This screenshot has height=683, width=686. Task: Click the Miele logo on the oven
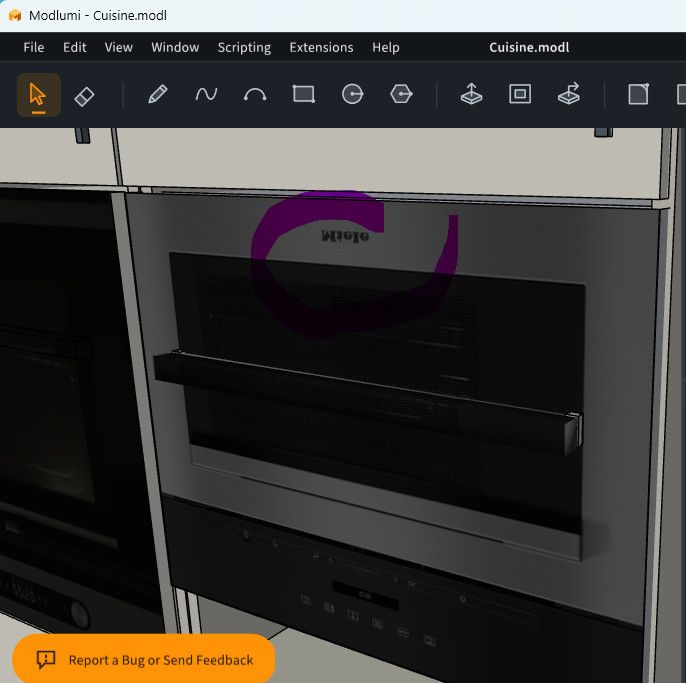pyautogui.click(x=345, y=236)
